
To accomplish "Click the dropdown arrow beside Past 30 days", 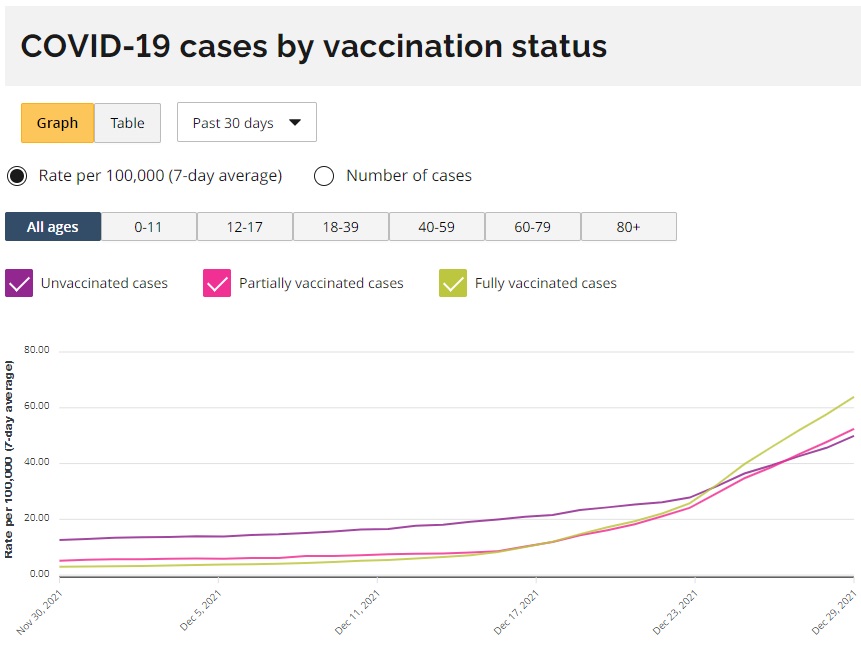I will point(295,123).
